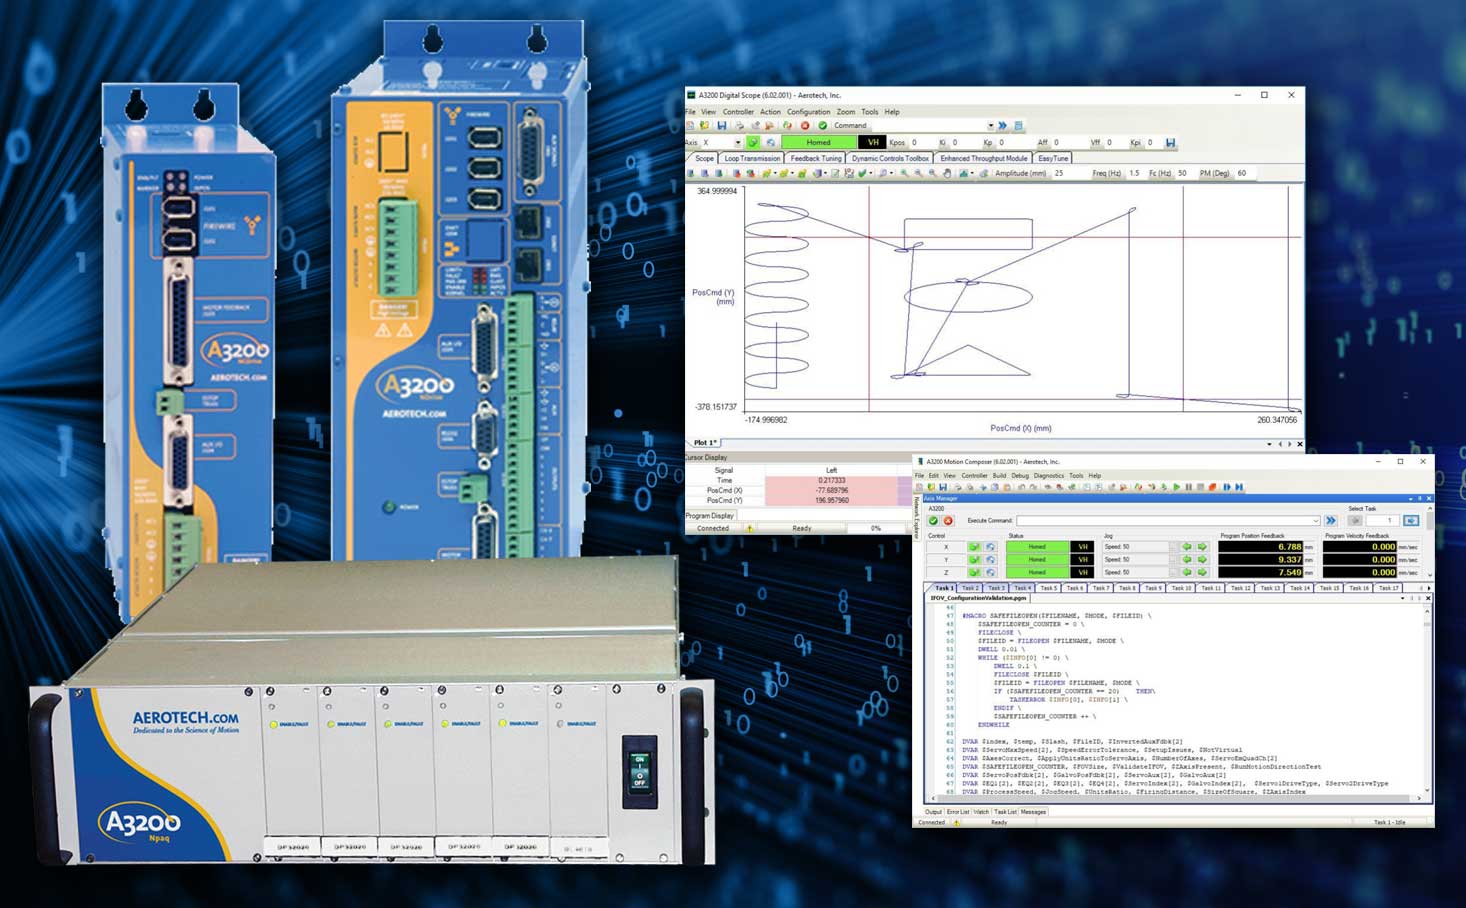The height and width of the screenshot is (908, 1466).
Task: Switch to Feedback Tuning tab
Action: pos(816,158)
